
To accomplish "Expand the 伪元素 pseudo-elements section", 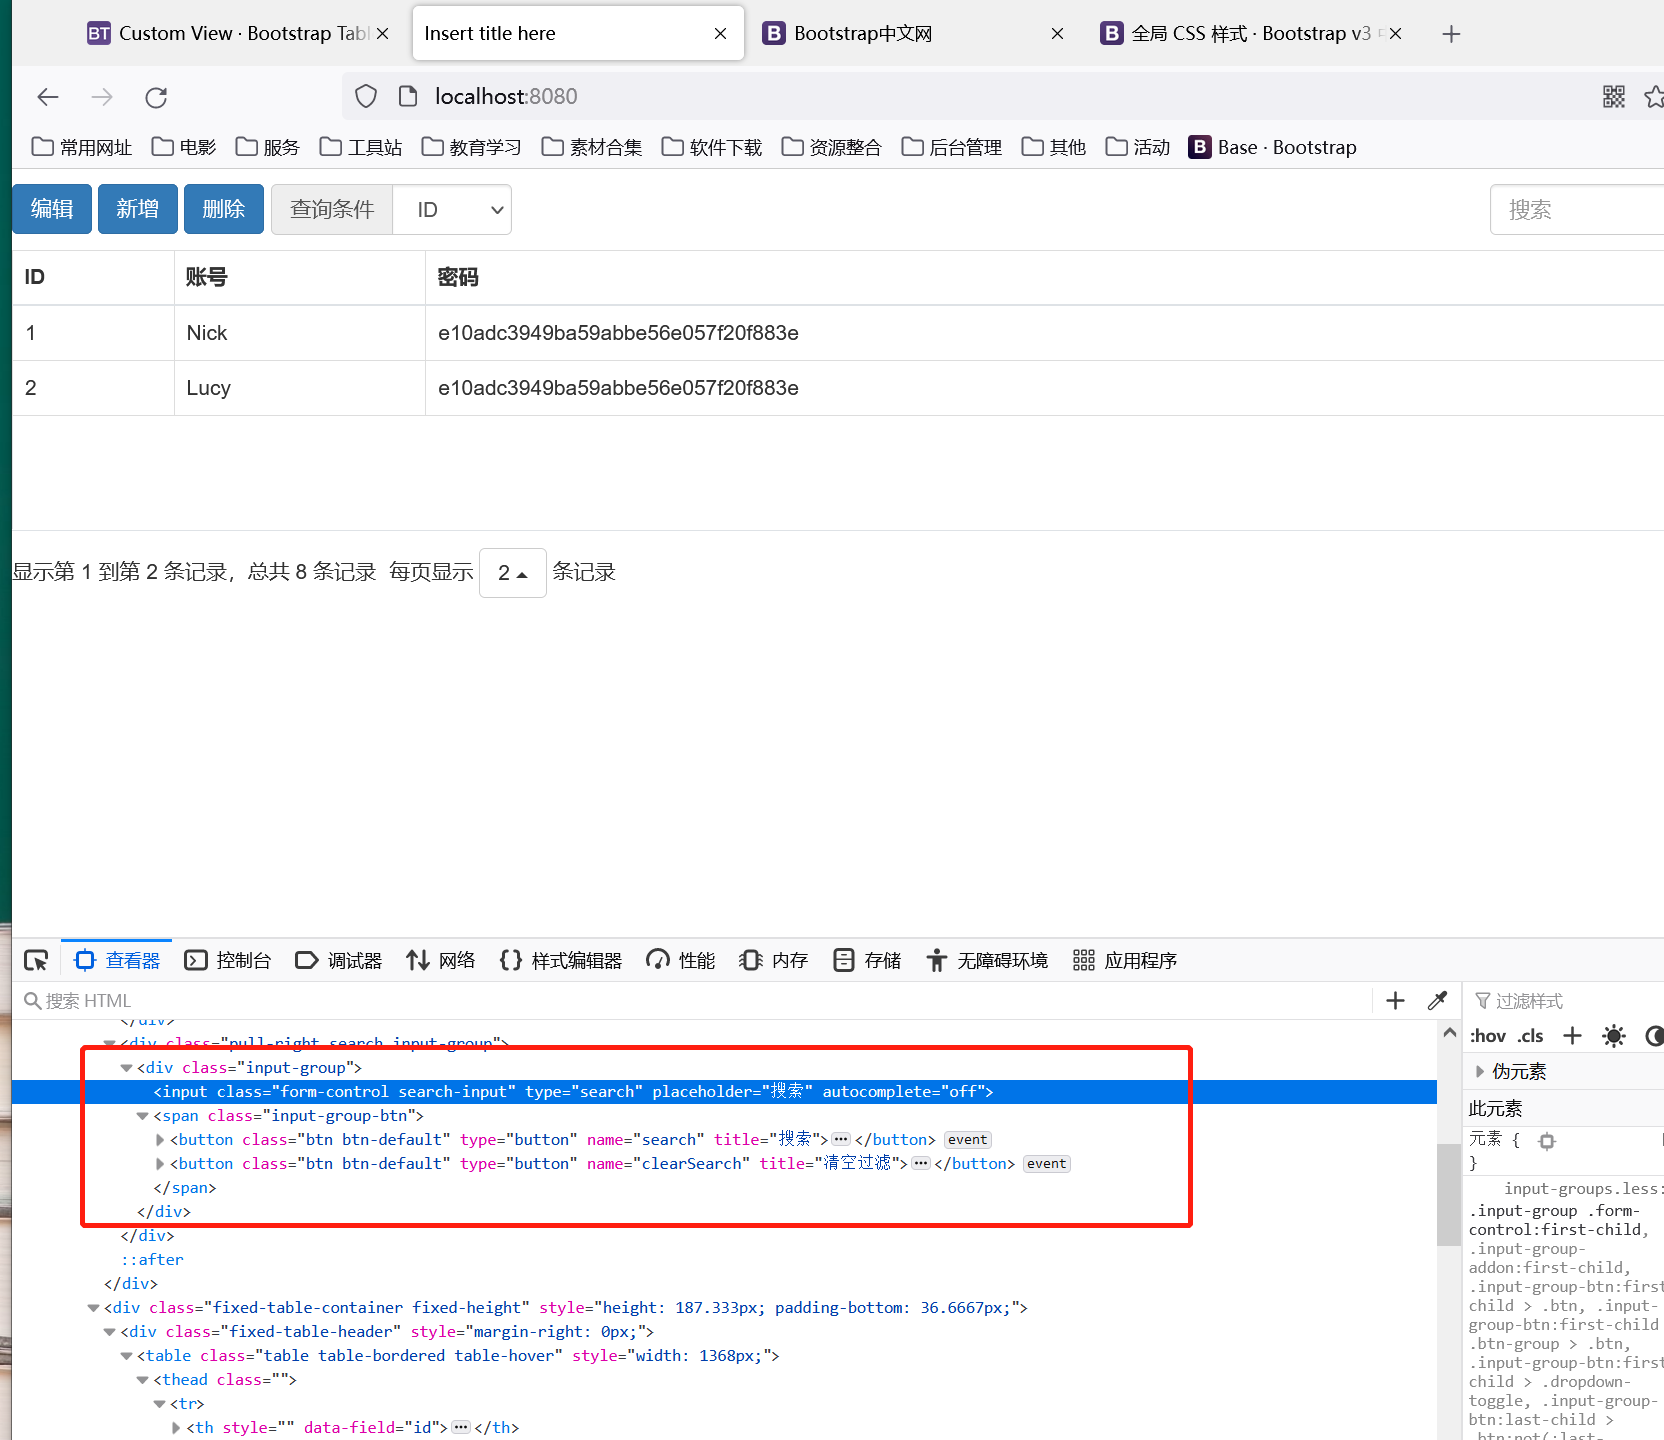I will [x=1480, y=1072].
